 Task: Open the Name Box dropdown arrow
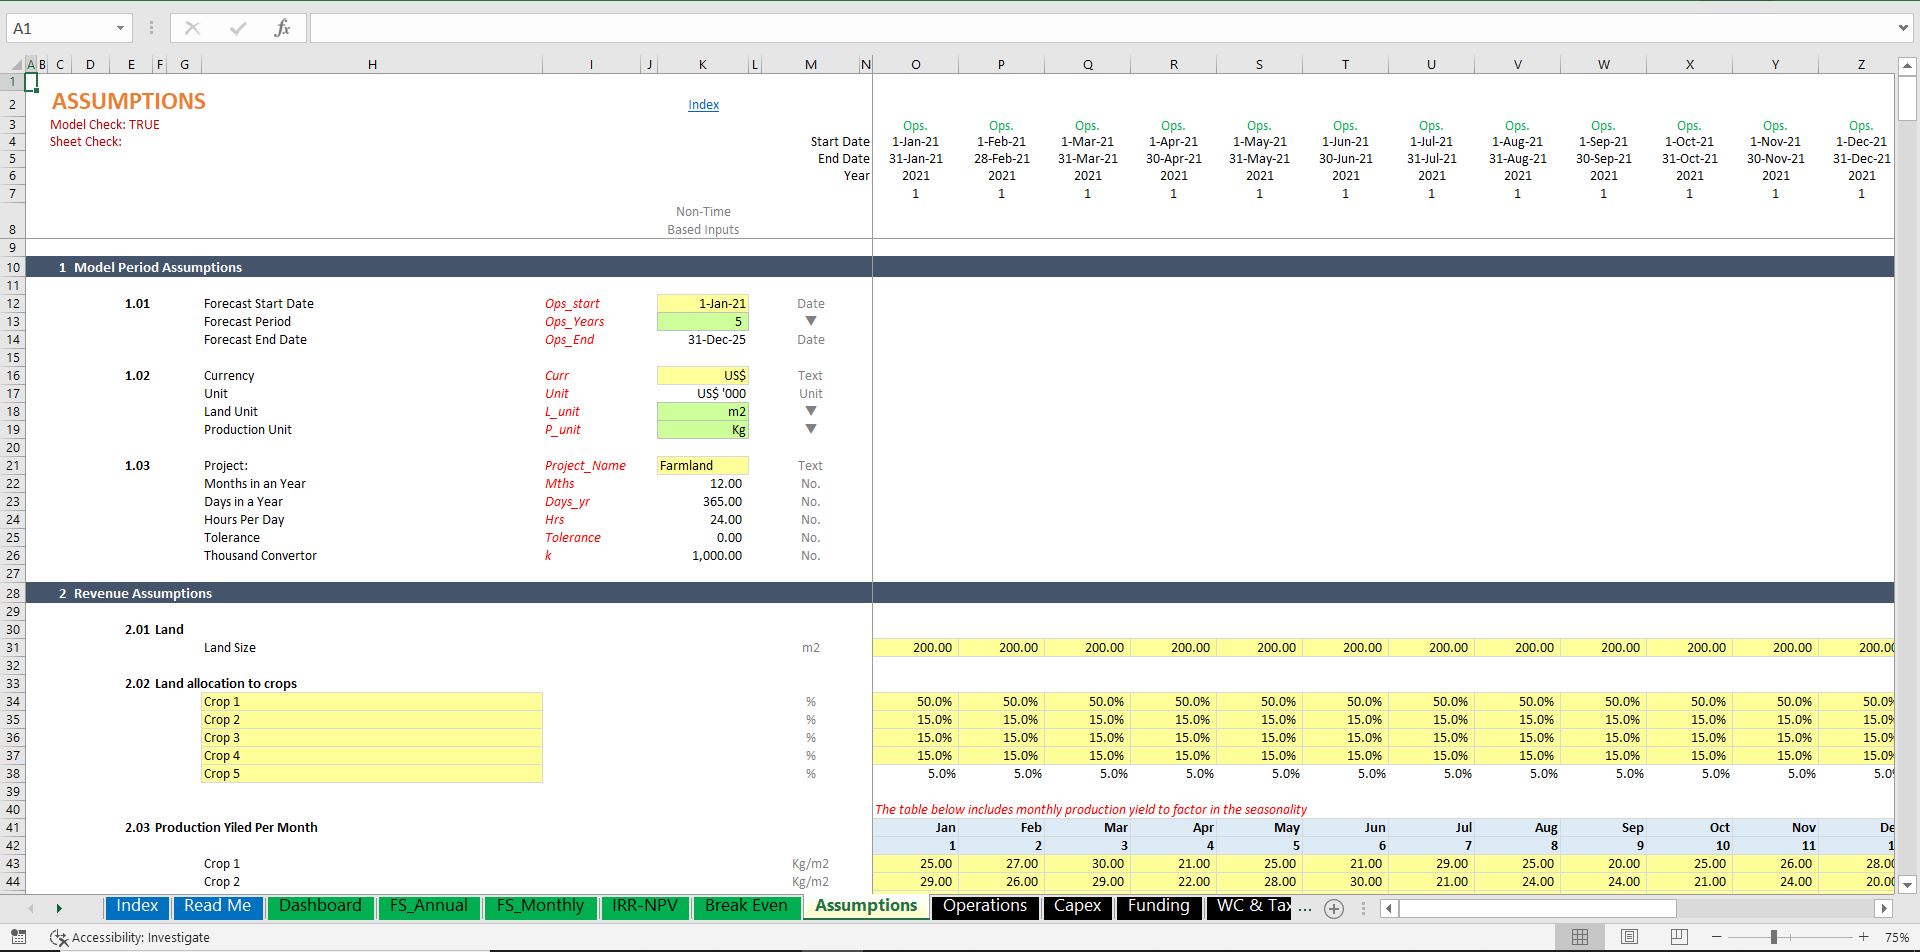(x=120, y=28)
